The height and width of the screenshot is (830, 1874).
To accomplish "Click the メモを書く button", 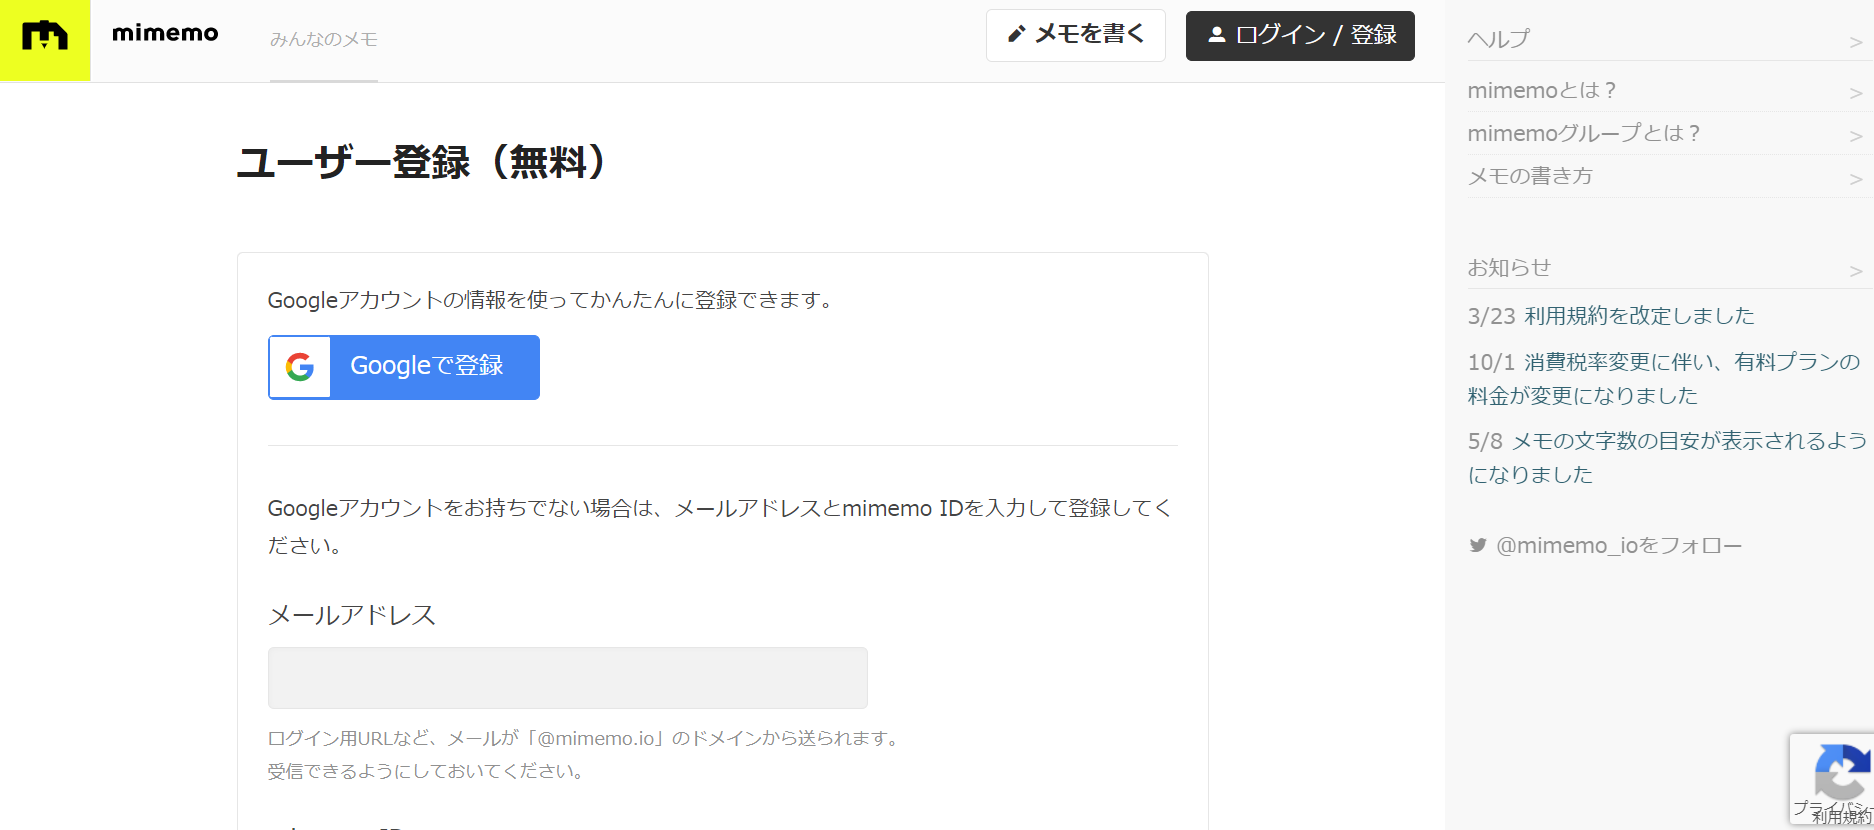I will pos(1076,35).
